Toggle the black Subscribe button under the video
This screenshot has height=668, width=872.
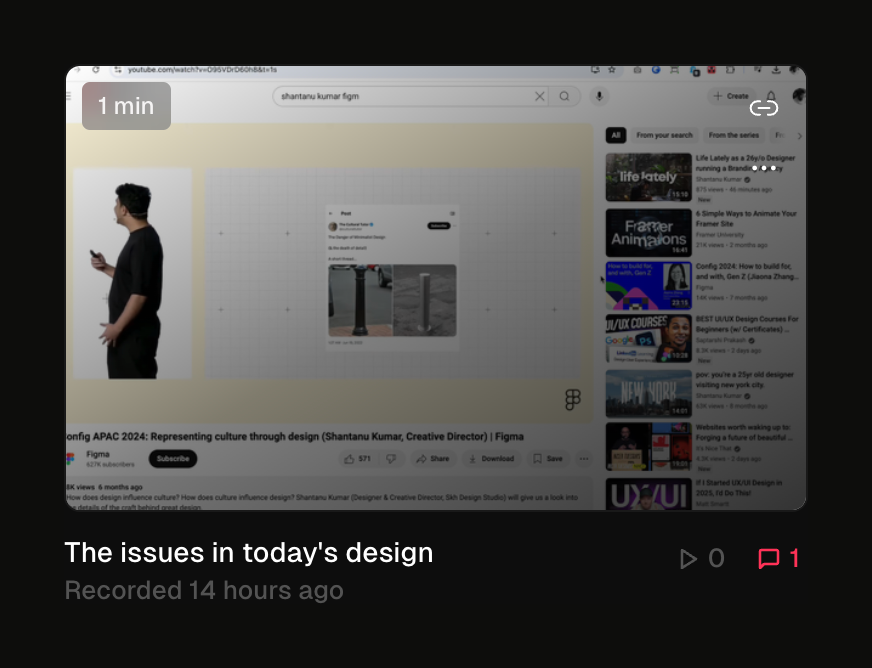click(173, 459)
